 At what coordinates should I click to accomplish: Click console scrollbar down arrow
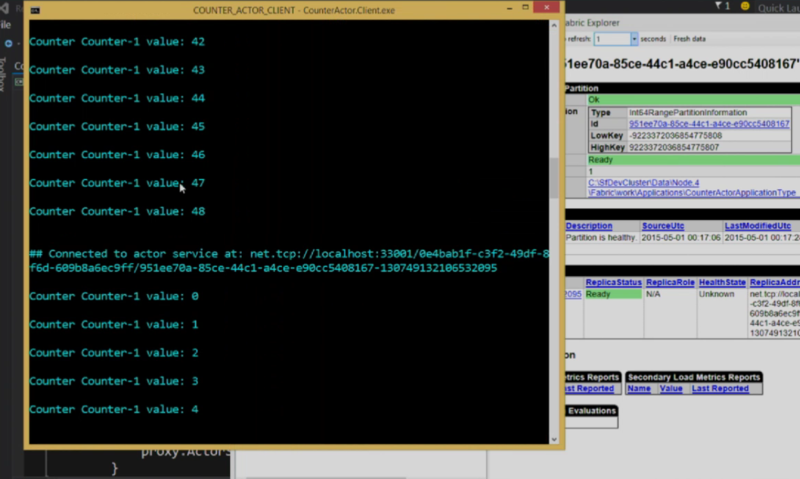point(554,440)
